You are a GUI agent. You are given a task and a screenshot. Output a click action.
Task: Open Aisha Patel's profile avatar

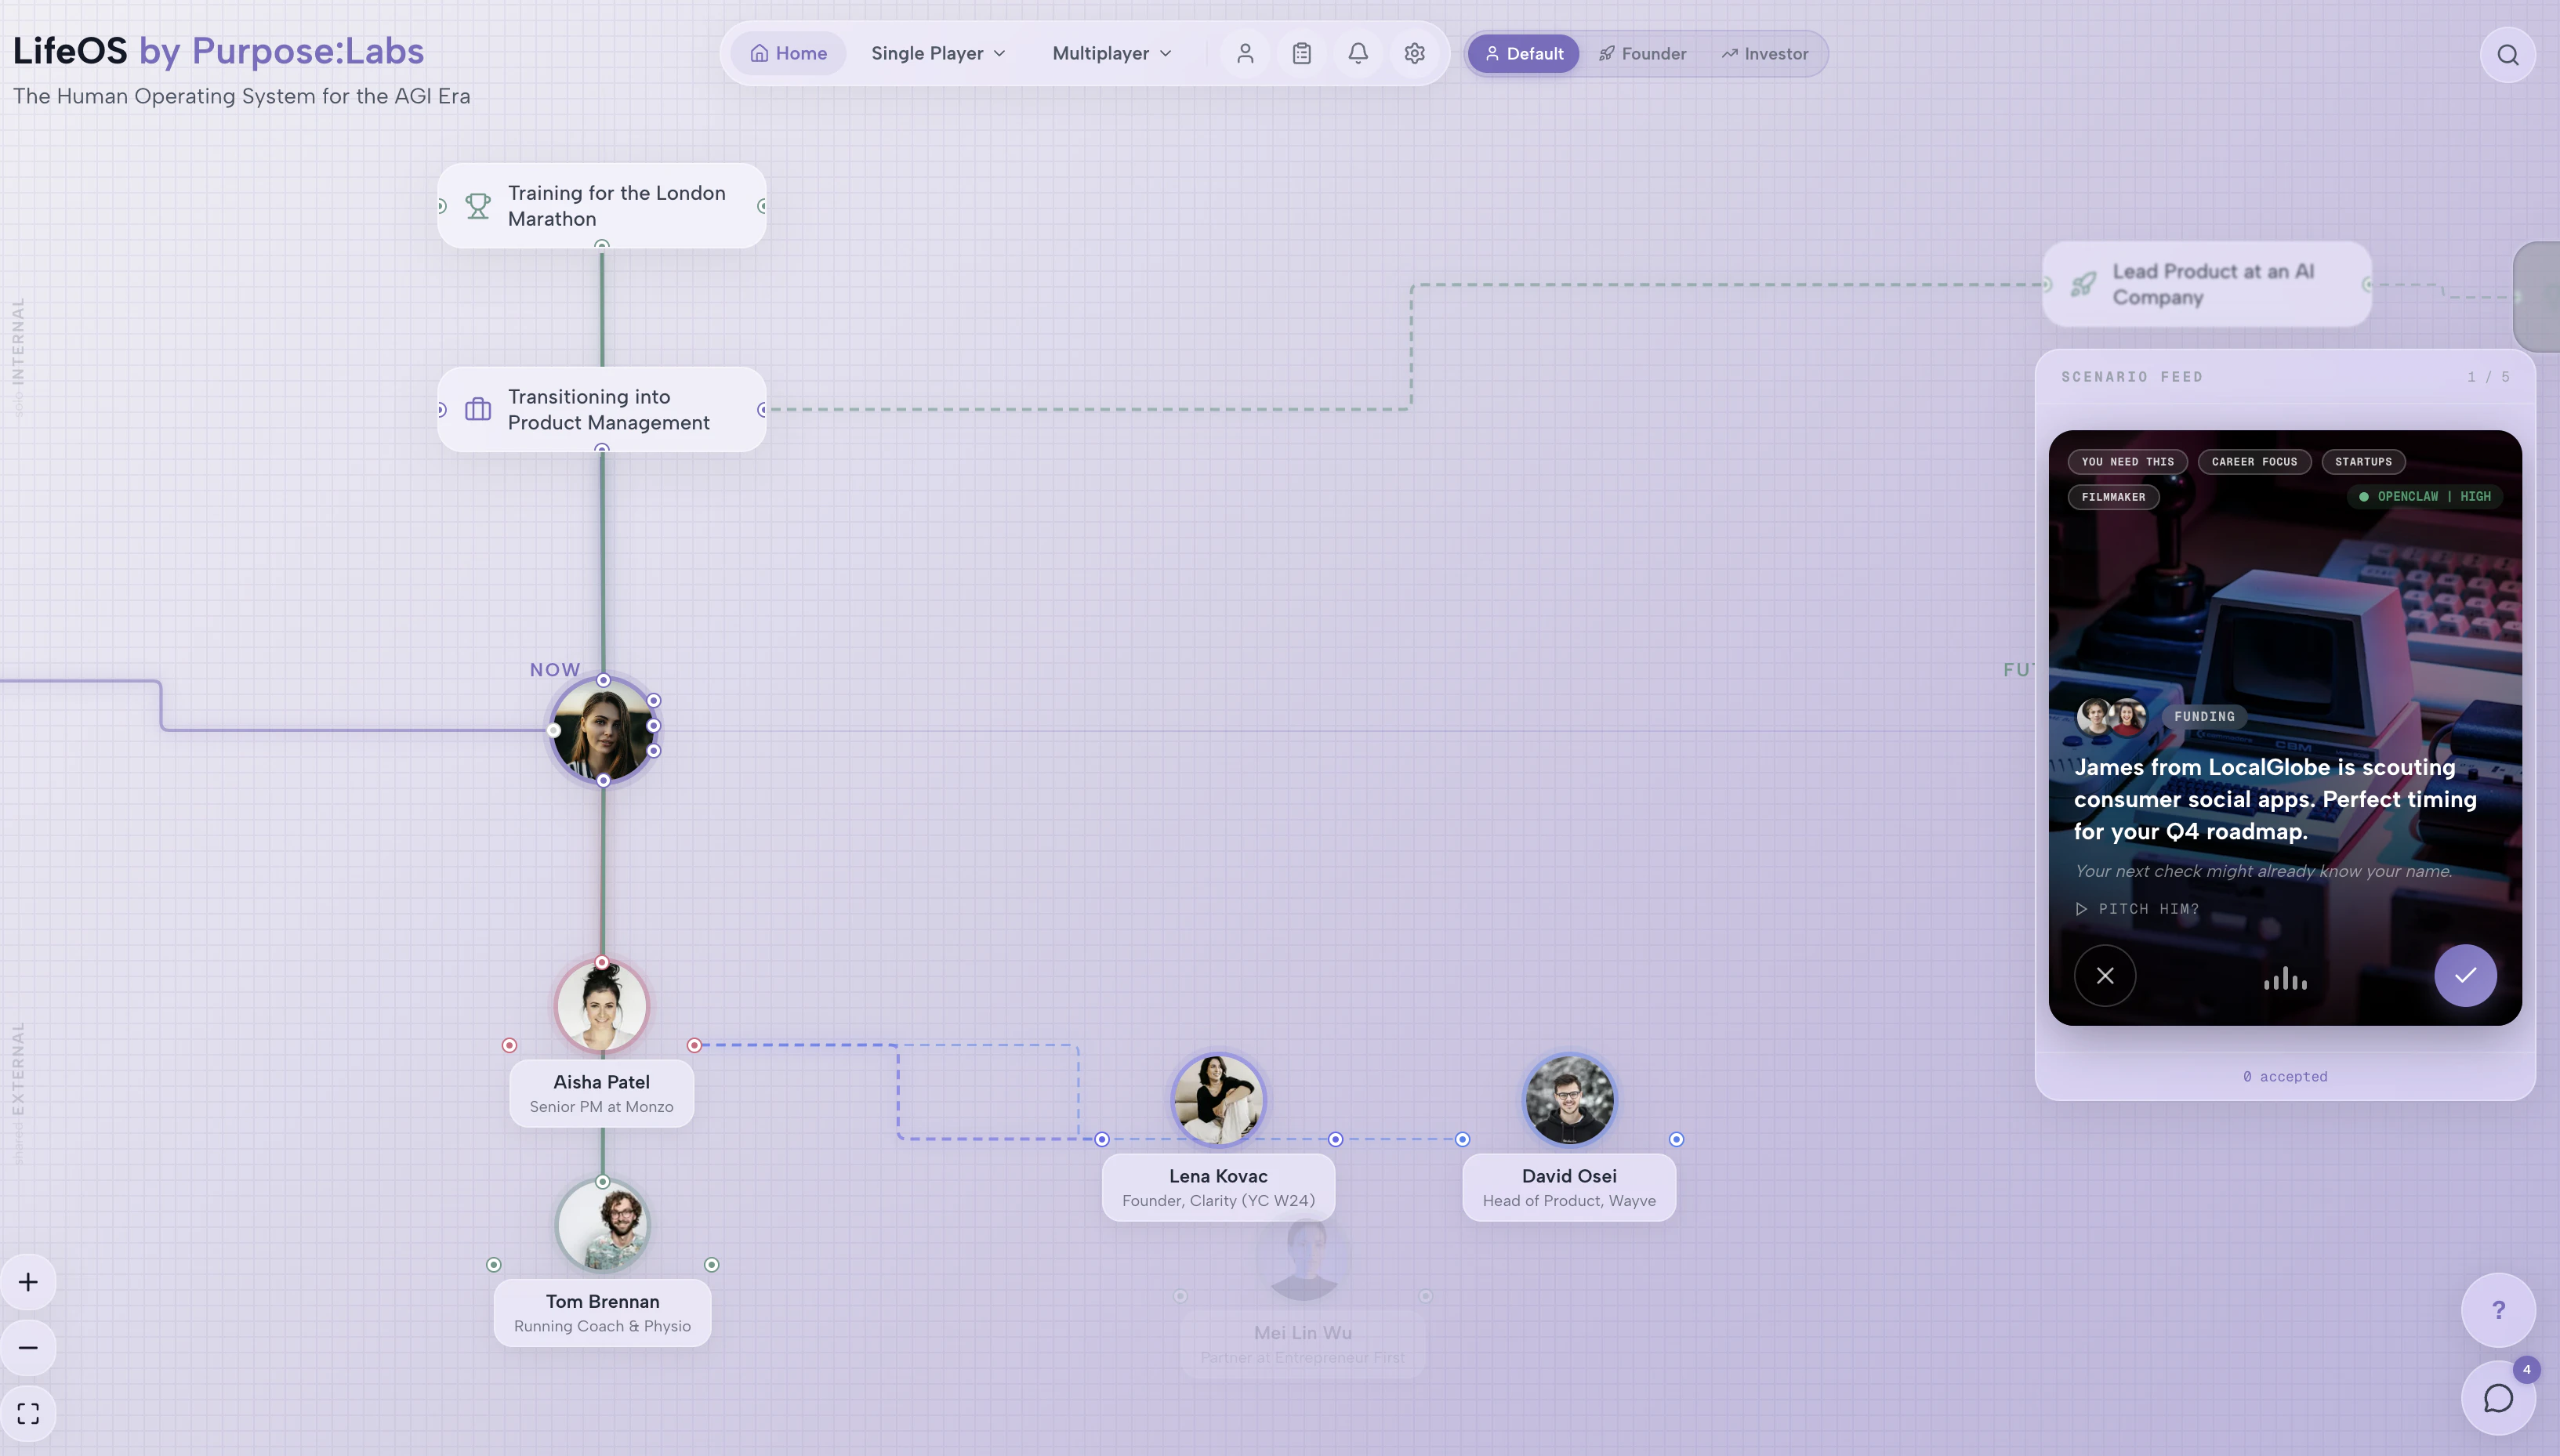[602, 1005]
